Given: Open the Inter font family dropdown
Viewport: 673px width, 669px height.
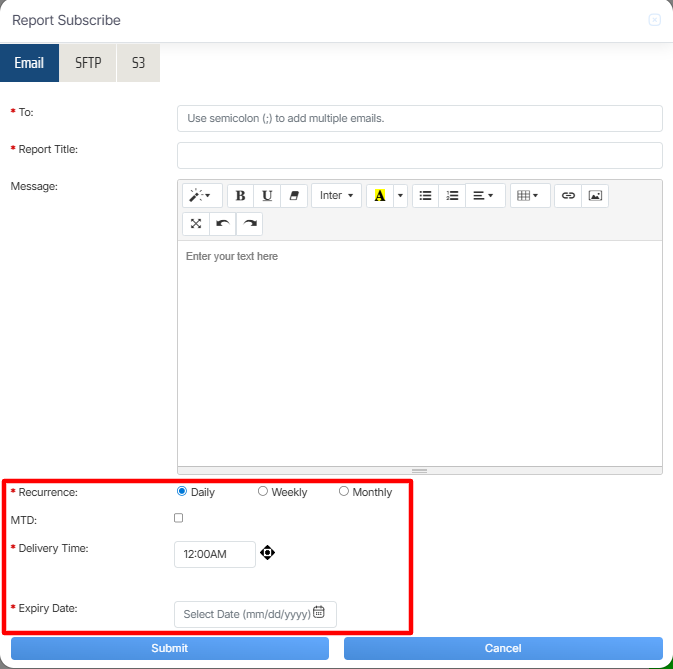Looking at the screenshot, I should pyautogui.click(x=336, y=196).
